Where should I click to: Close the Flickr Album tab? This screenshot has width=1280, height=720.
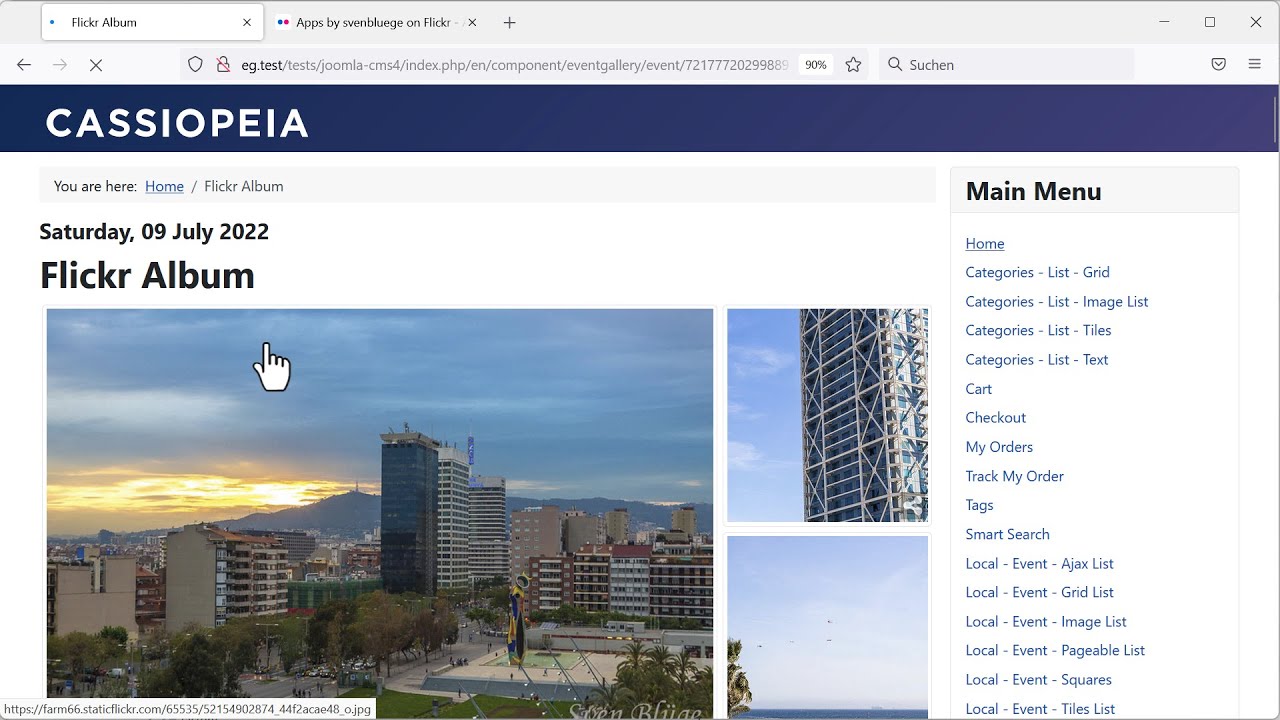[x=247, y=22]
